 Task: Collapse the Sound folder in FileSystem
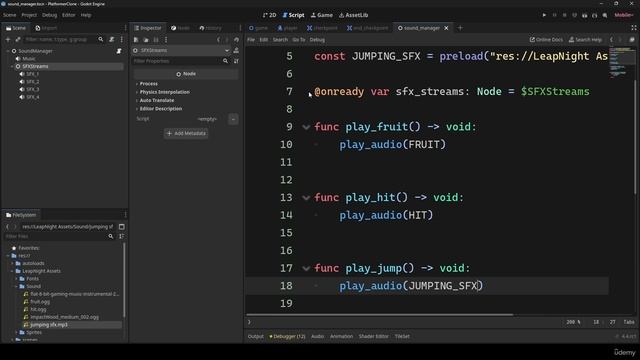coord(17,286)
